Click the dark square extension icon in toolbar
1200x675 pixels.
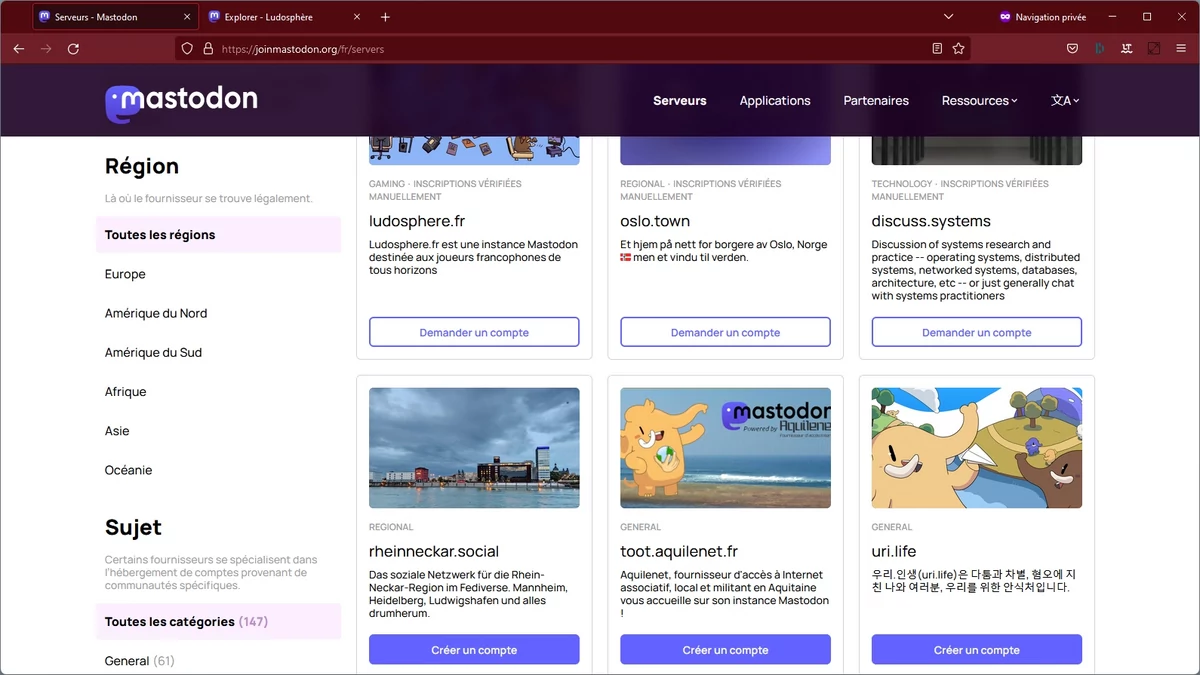coord(1154,48)
